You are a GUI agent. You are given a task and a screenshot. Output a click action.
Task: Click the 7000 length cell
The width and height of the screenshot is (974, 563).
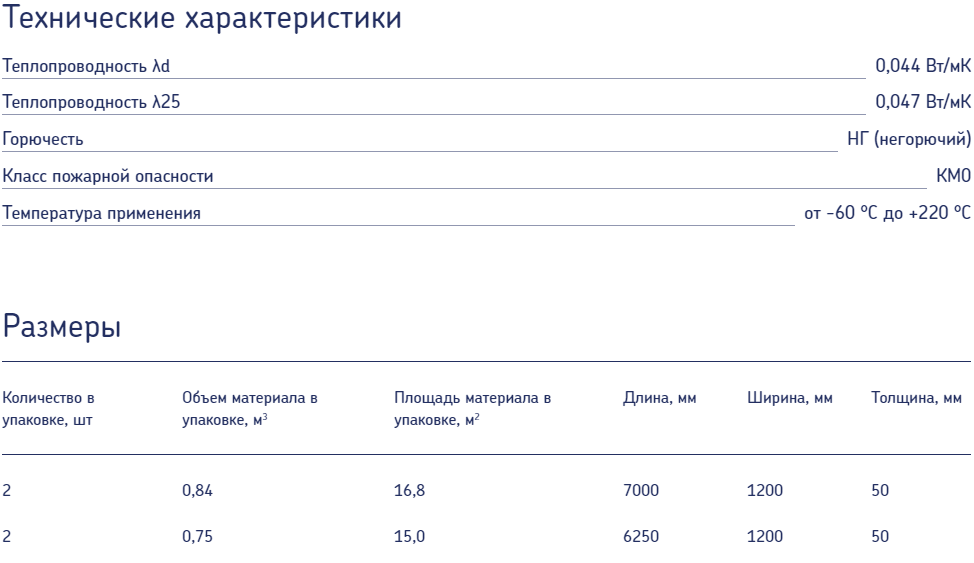point(641,490)
